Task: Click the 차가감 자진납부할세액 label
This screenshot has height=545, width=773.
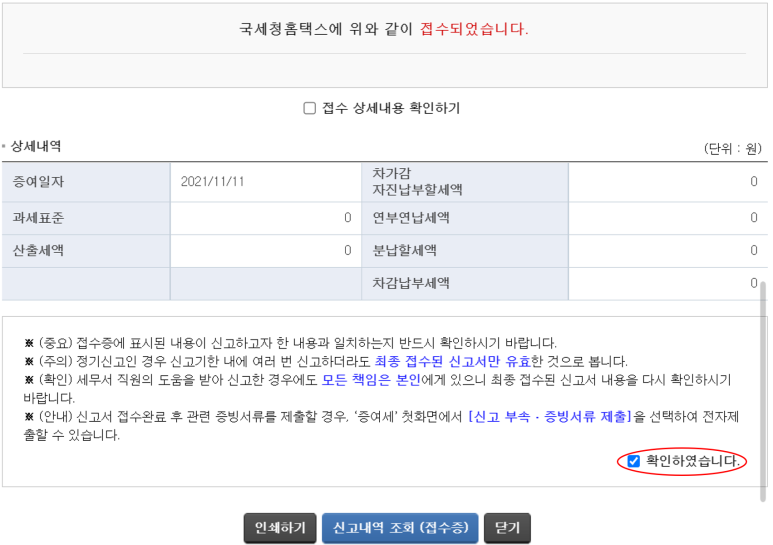Action: pos(417,181)
